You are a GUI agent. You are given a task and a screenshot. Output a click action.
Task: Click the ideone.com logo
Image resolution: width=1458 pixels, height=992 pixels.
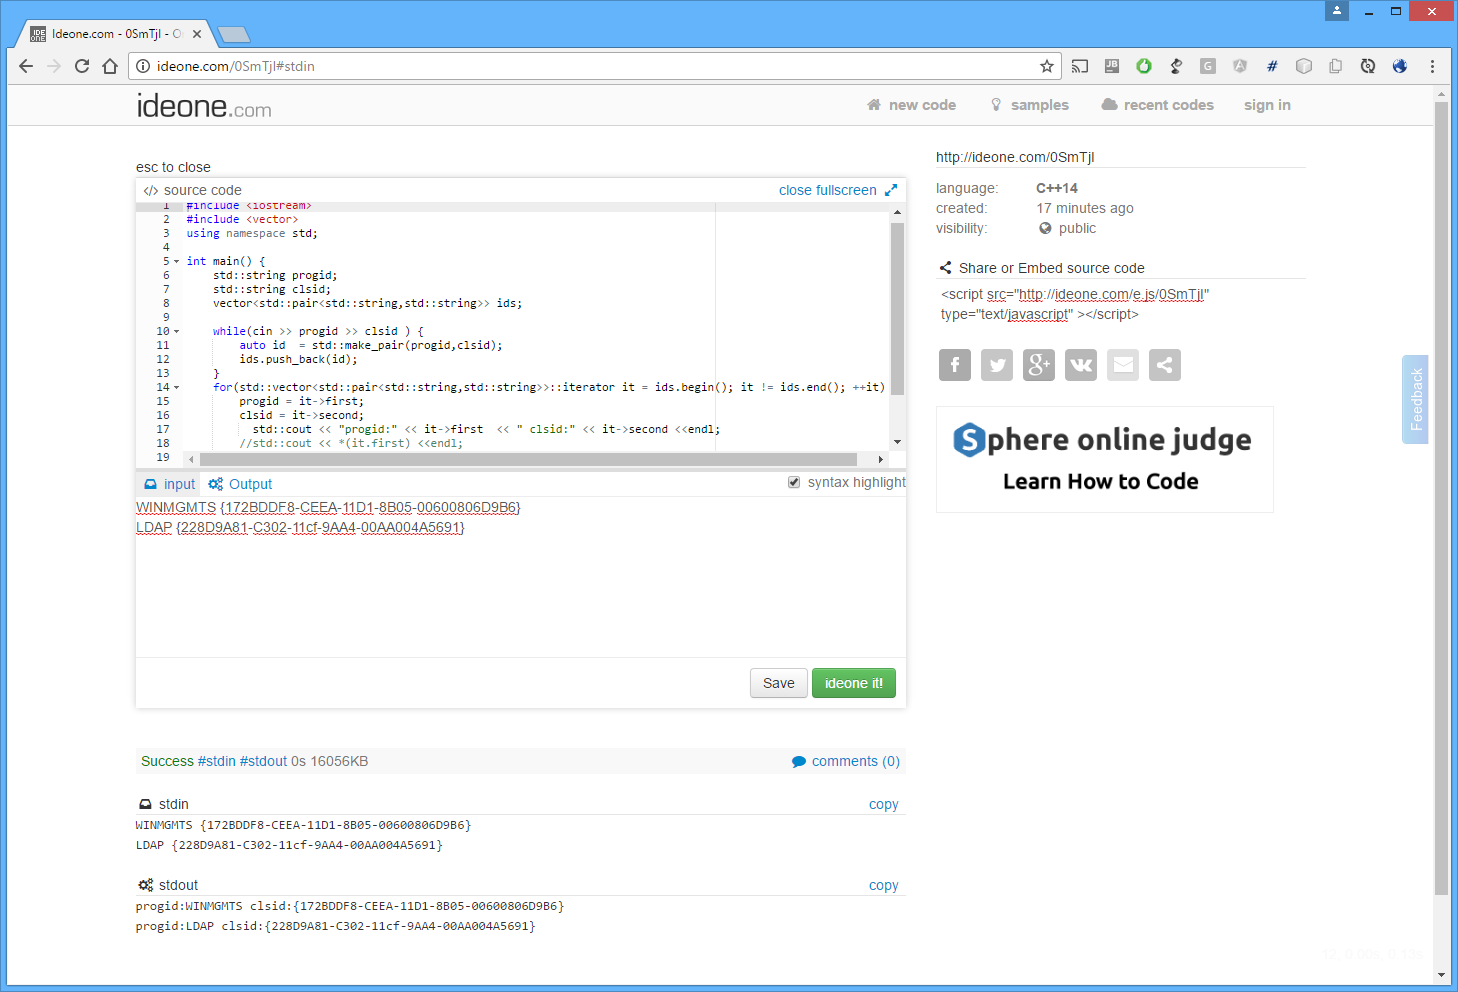coord(203,105)
